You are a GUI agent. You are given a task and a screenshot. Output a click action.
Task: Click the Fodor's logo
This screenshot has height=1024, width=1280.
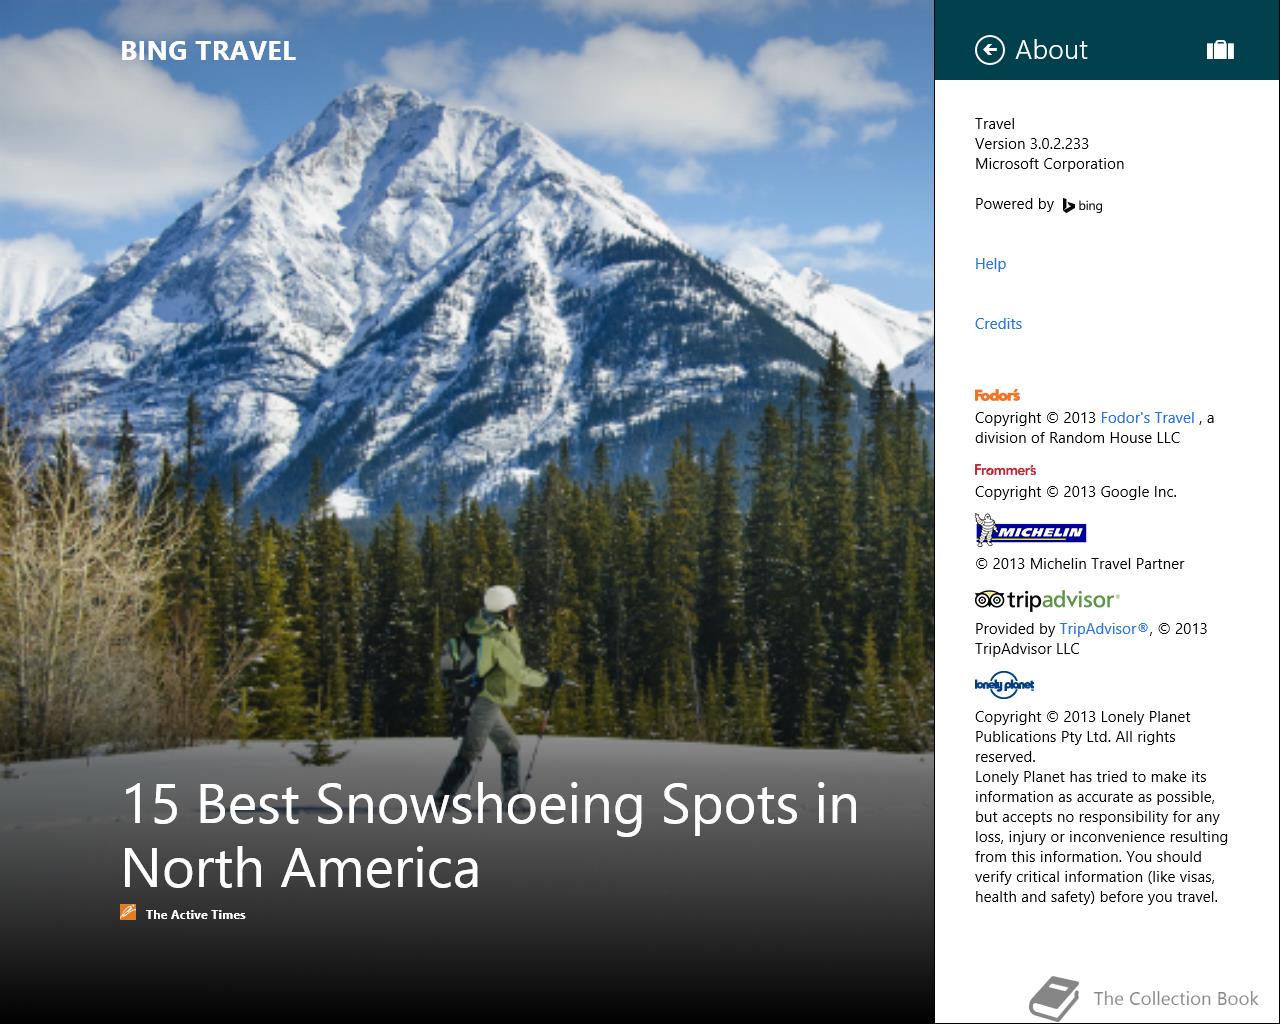tap(997, 395)
